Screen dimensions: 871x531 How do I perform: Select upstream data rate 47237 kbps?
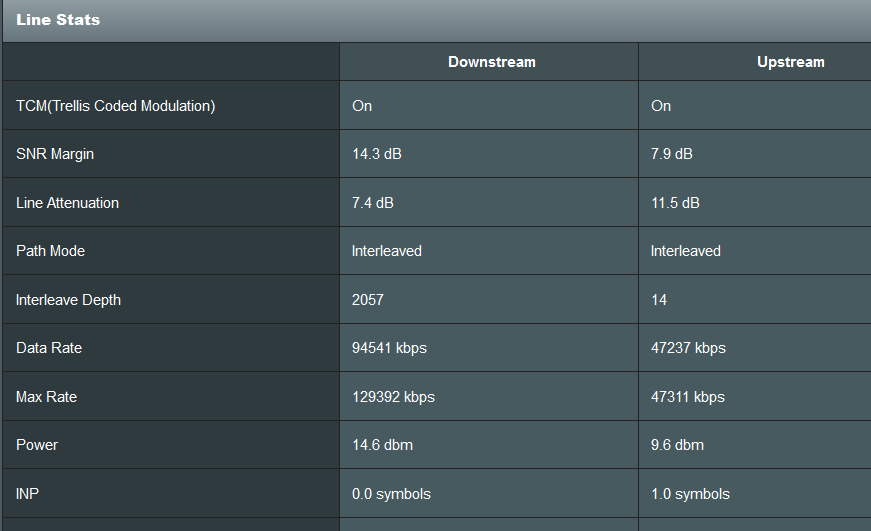coord(688,348)
